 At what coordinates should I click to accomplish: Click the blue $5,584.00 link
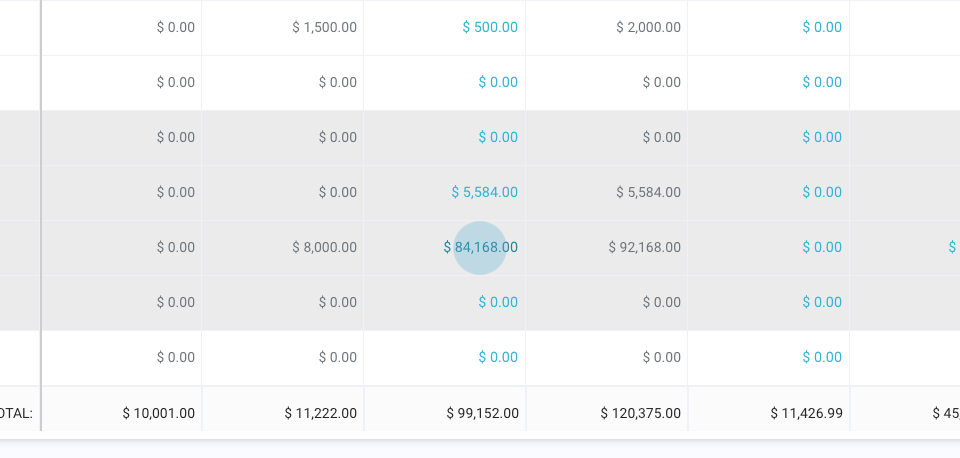click(x=484, y=192)
